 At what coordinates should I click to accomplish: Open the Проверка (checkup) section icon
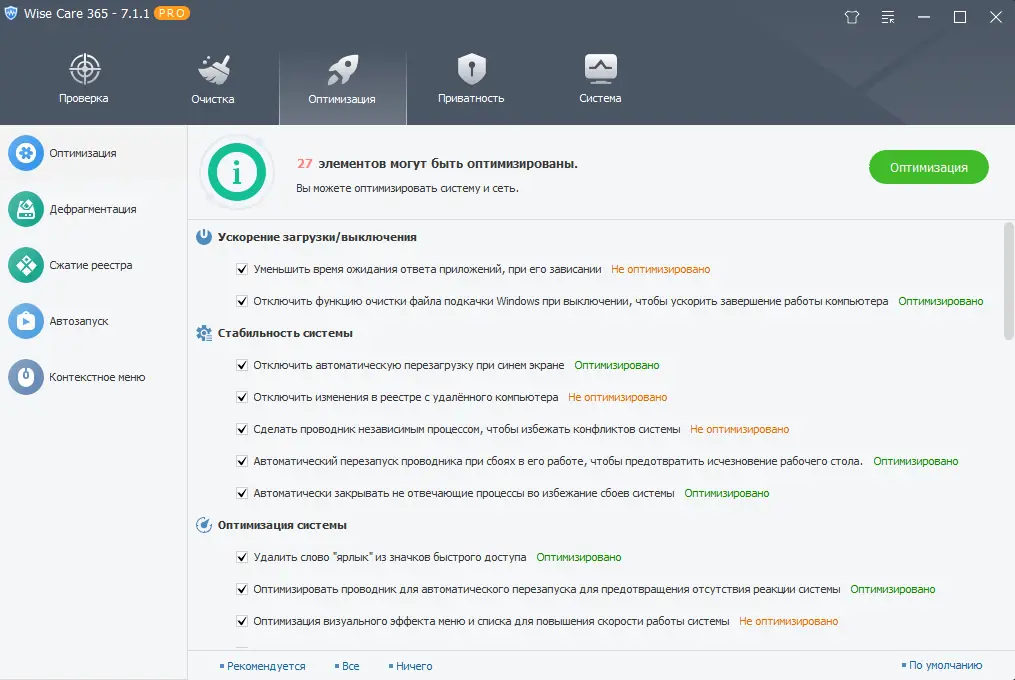click(x=83, y=70)
